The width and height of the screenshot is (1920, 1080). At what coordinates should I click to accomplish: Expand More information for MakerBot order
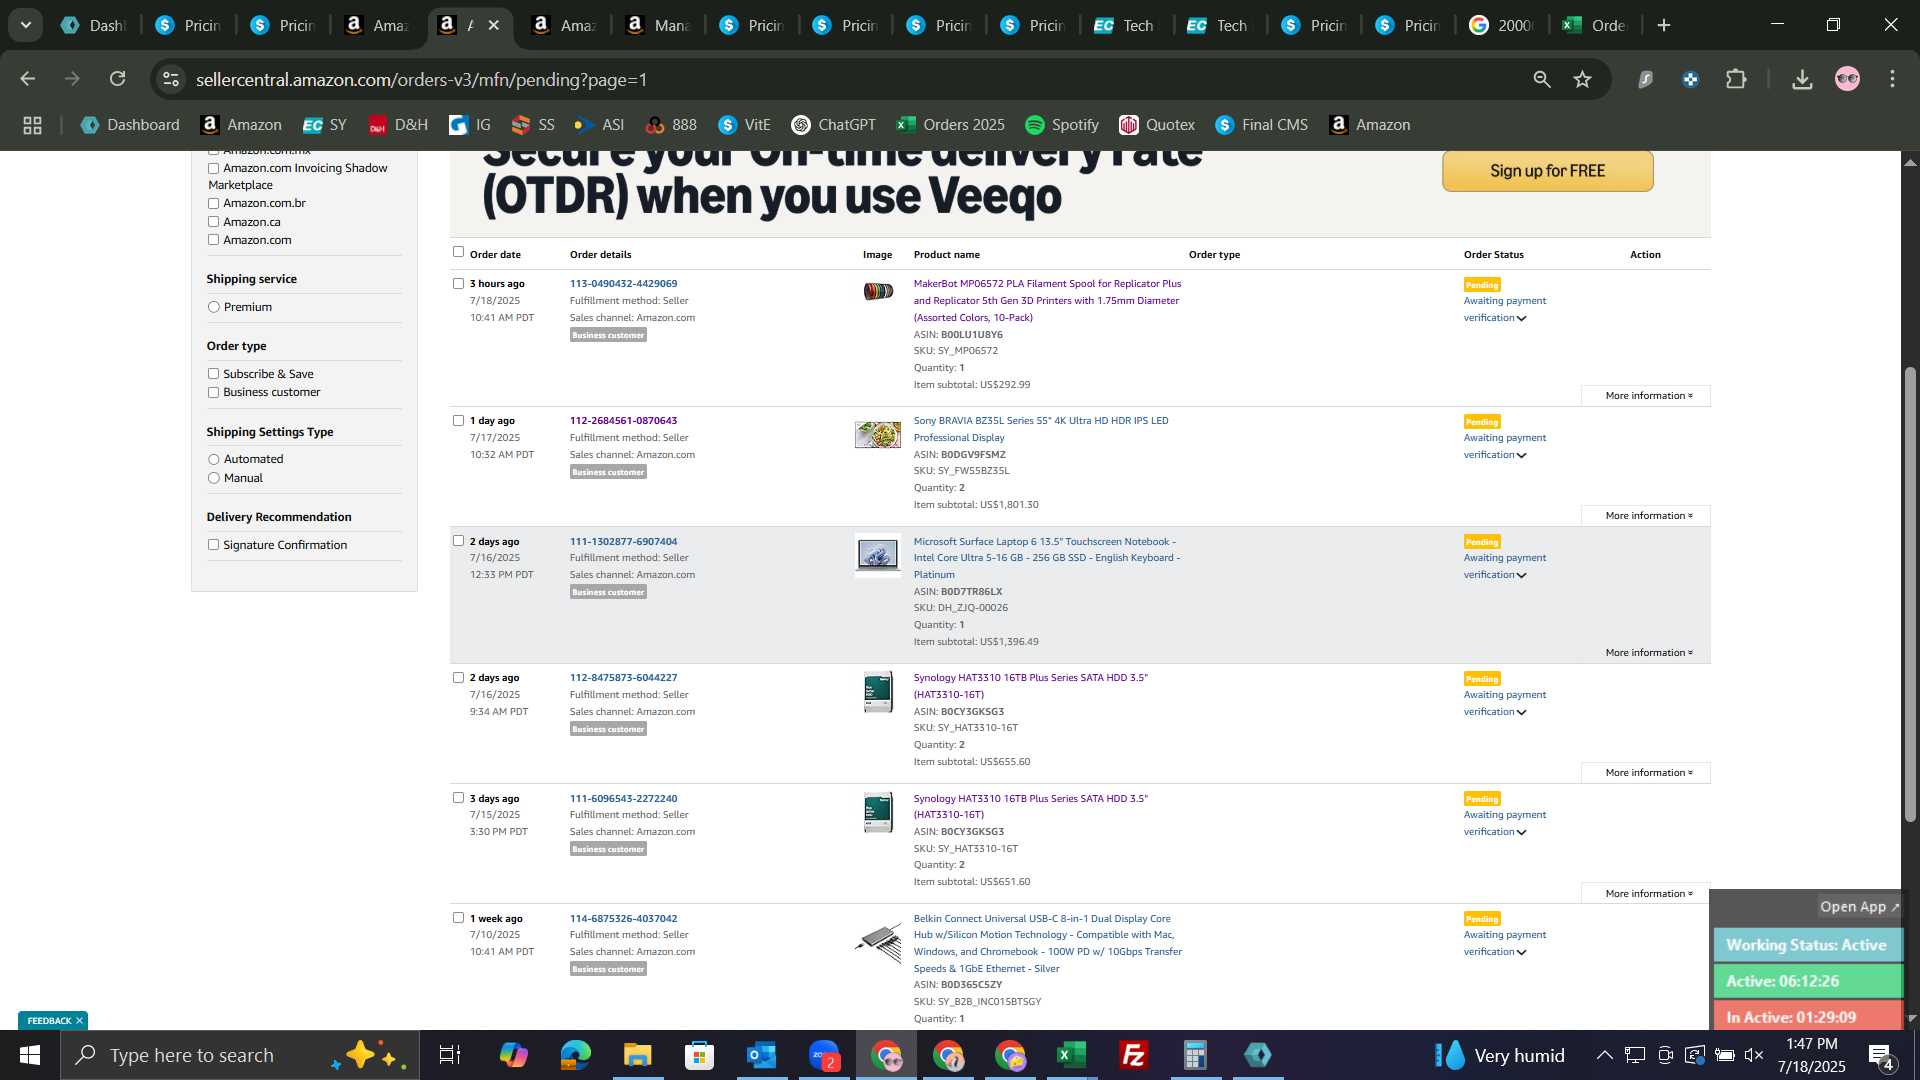(x=1648, y=396)
